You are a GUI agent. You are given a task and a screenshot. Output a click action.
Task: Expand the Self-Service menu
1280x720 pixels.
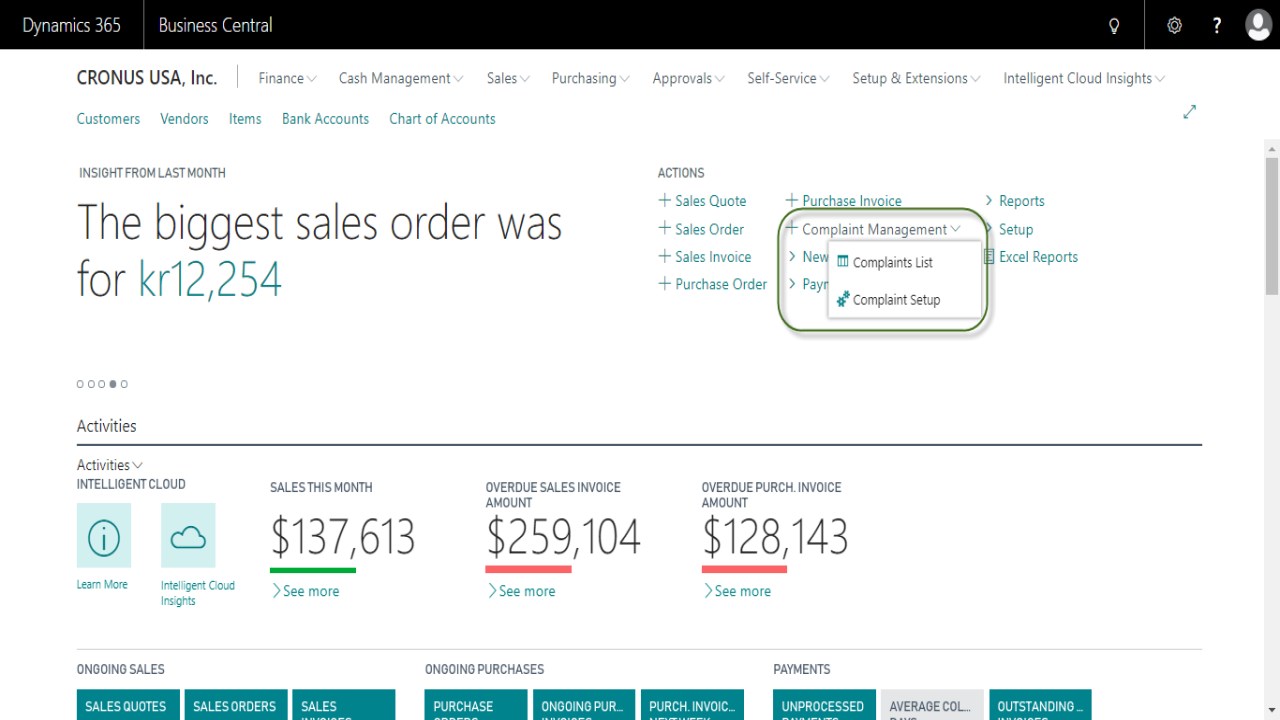[x=788, y=78]
